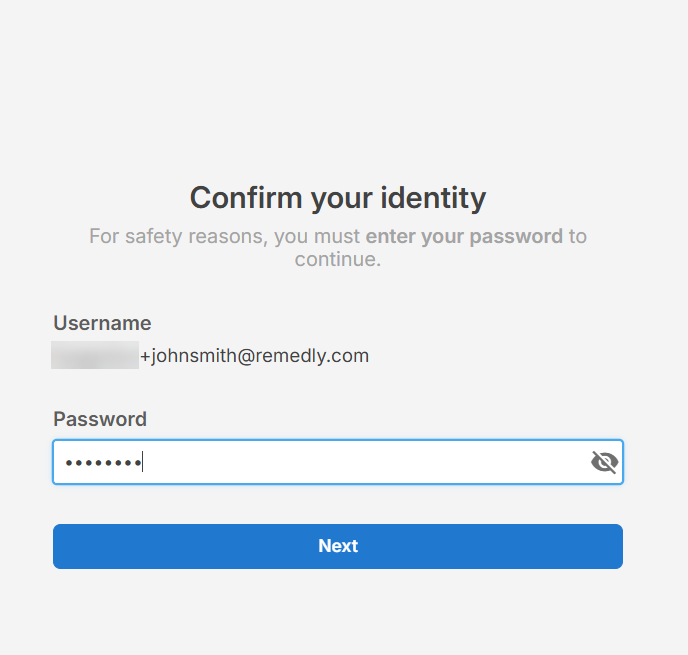Click the 'remedly.com' domain in the username
The image size is (688, 655).
coord(312,356)
